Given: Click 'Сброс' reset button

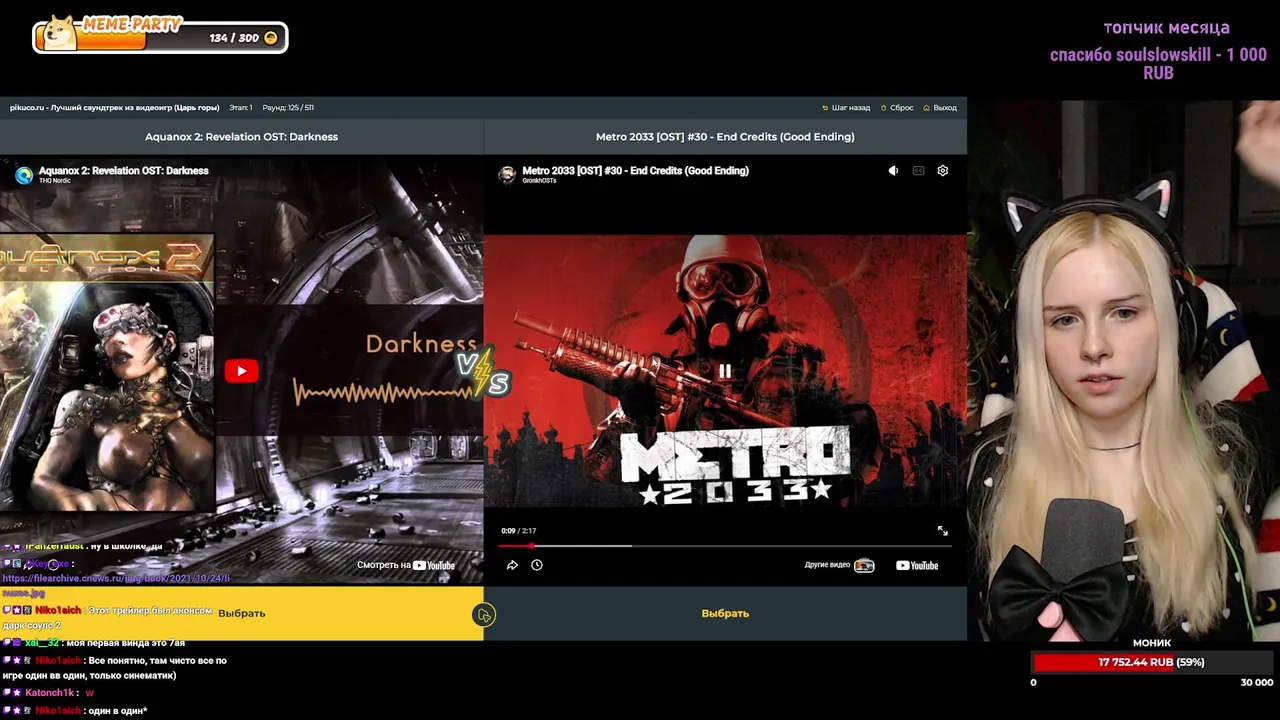Looking at the screenshot, I should 896,108.
